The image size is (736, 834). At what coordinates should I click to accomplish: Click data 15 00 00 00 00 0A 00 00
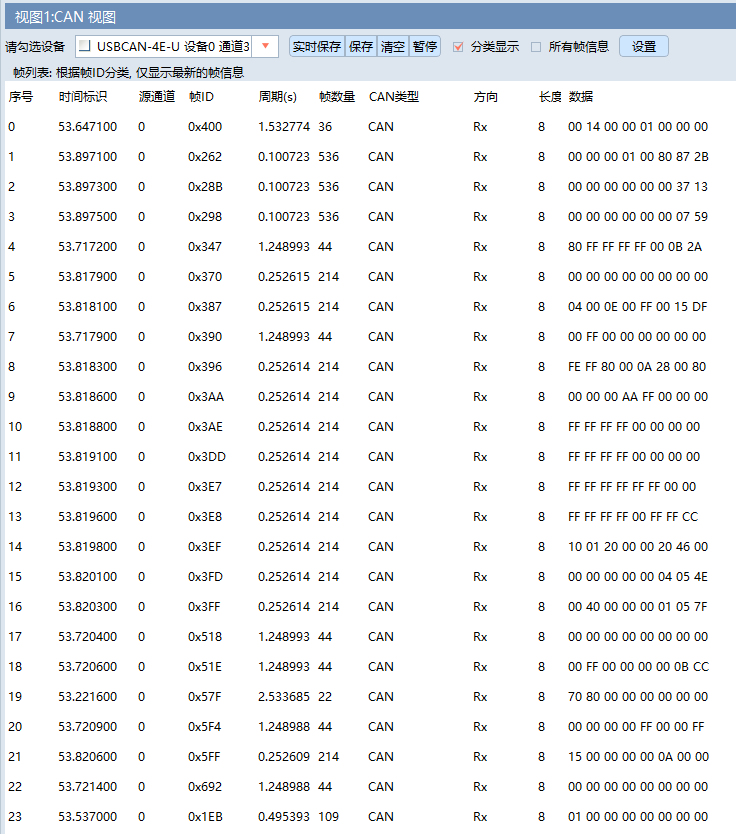click(638, 756)
